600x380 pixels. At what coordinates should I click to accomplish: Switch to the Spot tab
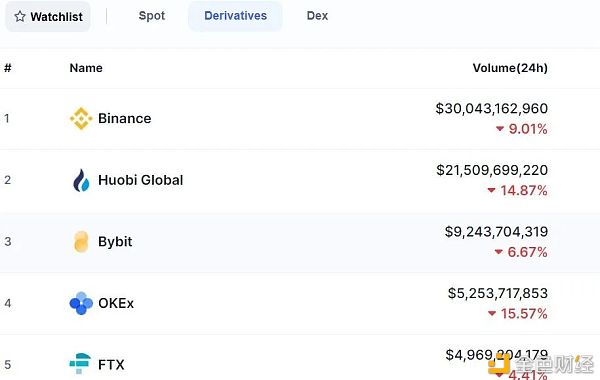click(x=152, y=16)
